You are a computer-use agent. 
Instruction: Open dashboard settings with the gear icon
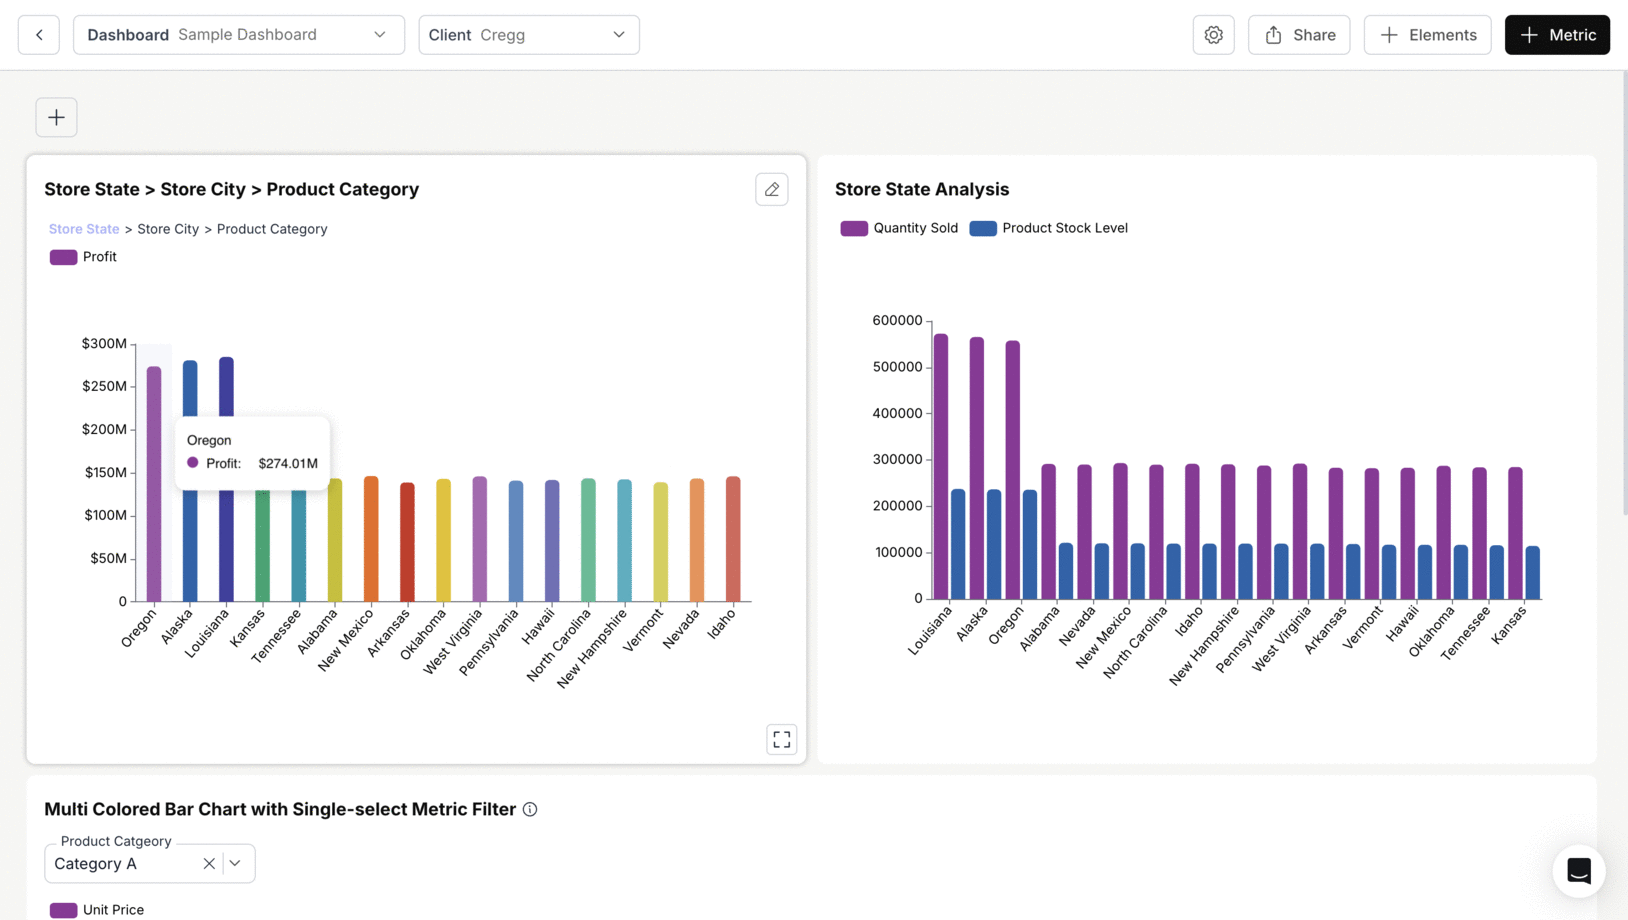click(1213, 34)
